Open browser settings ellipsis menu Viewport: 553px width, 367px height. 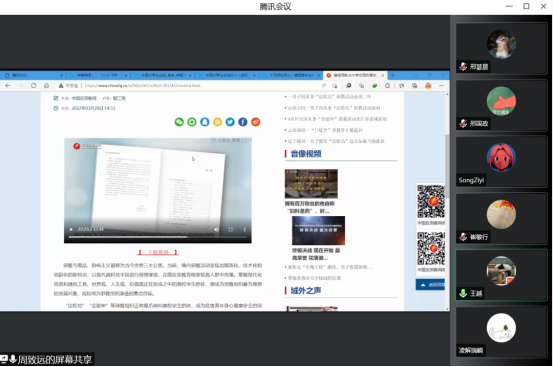click(x=441, y=86)
